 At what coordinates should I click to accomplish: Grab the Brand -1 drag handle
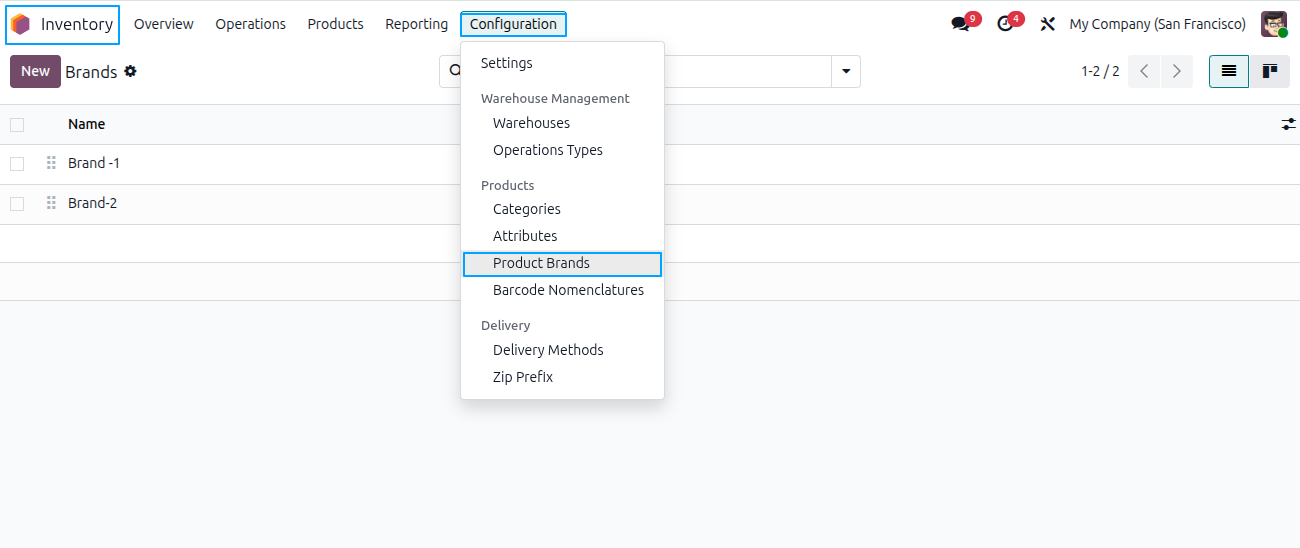click(51, 163)
